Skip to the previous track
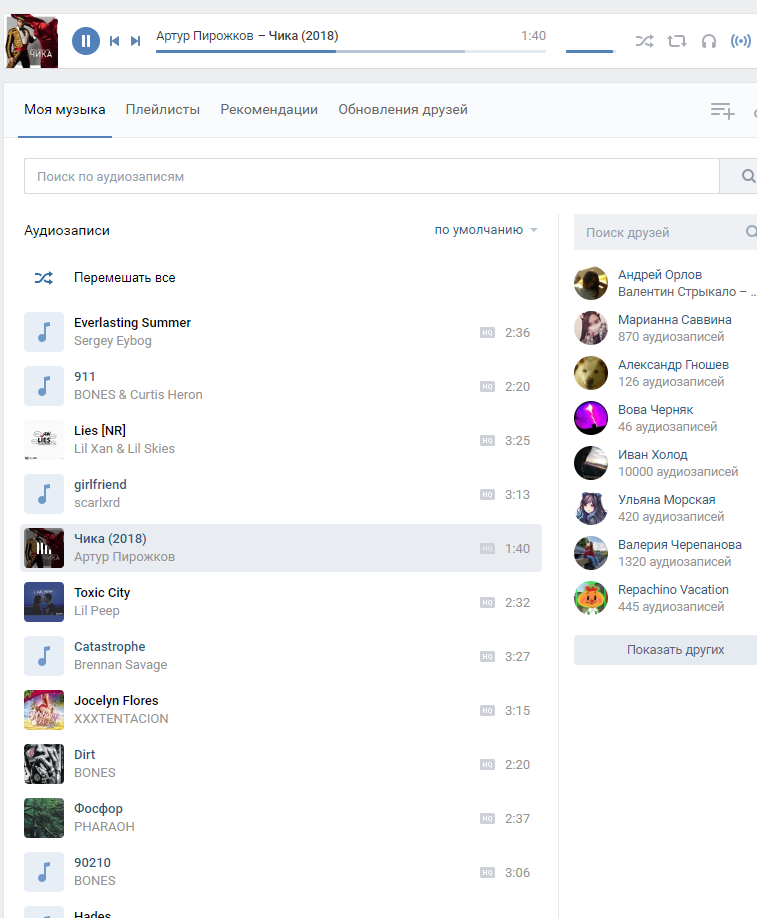This screenshot has width=757, height=918. (x=115, y=41)
